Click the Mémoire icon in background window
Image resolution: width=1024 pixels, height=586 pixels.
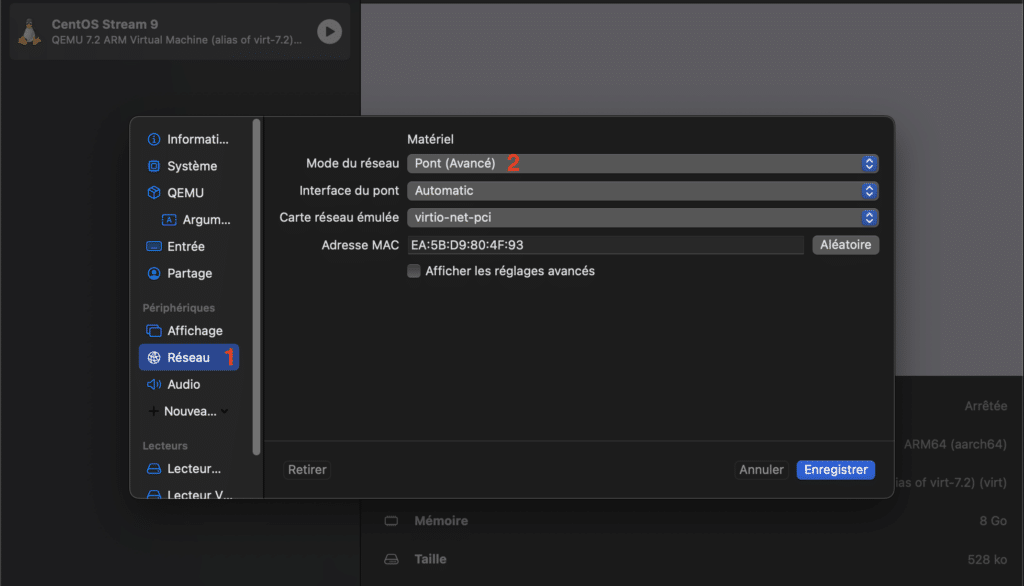[391, 521]
